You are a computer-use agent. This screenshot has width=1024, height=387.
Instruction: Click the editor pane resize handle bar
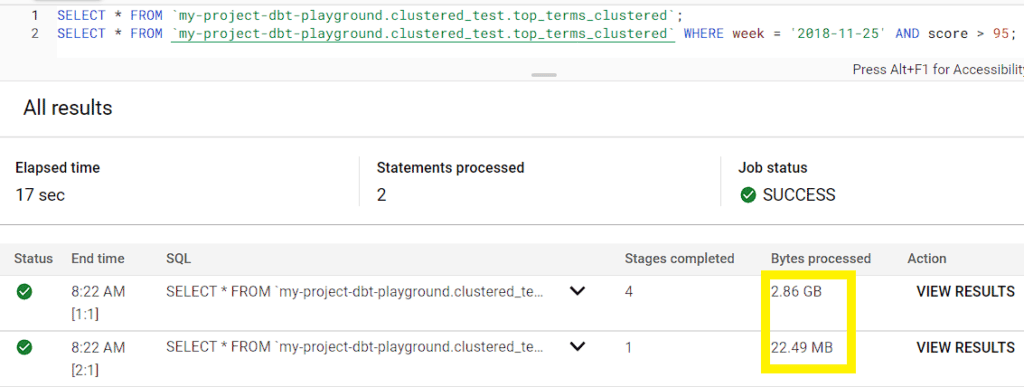click(x=544, y=75)
